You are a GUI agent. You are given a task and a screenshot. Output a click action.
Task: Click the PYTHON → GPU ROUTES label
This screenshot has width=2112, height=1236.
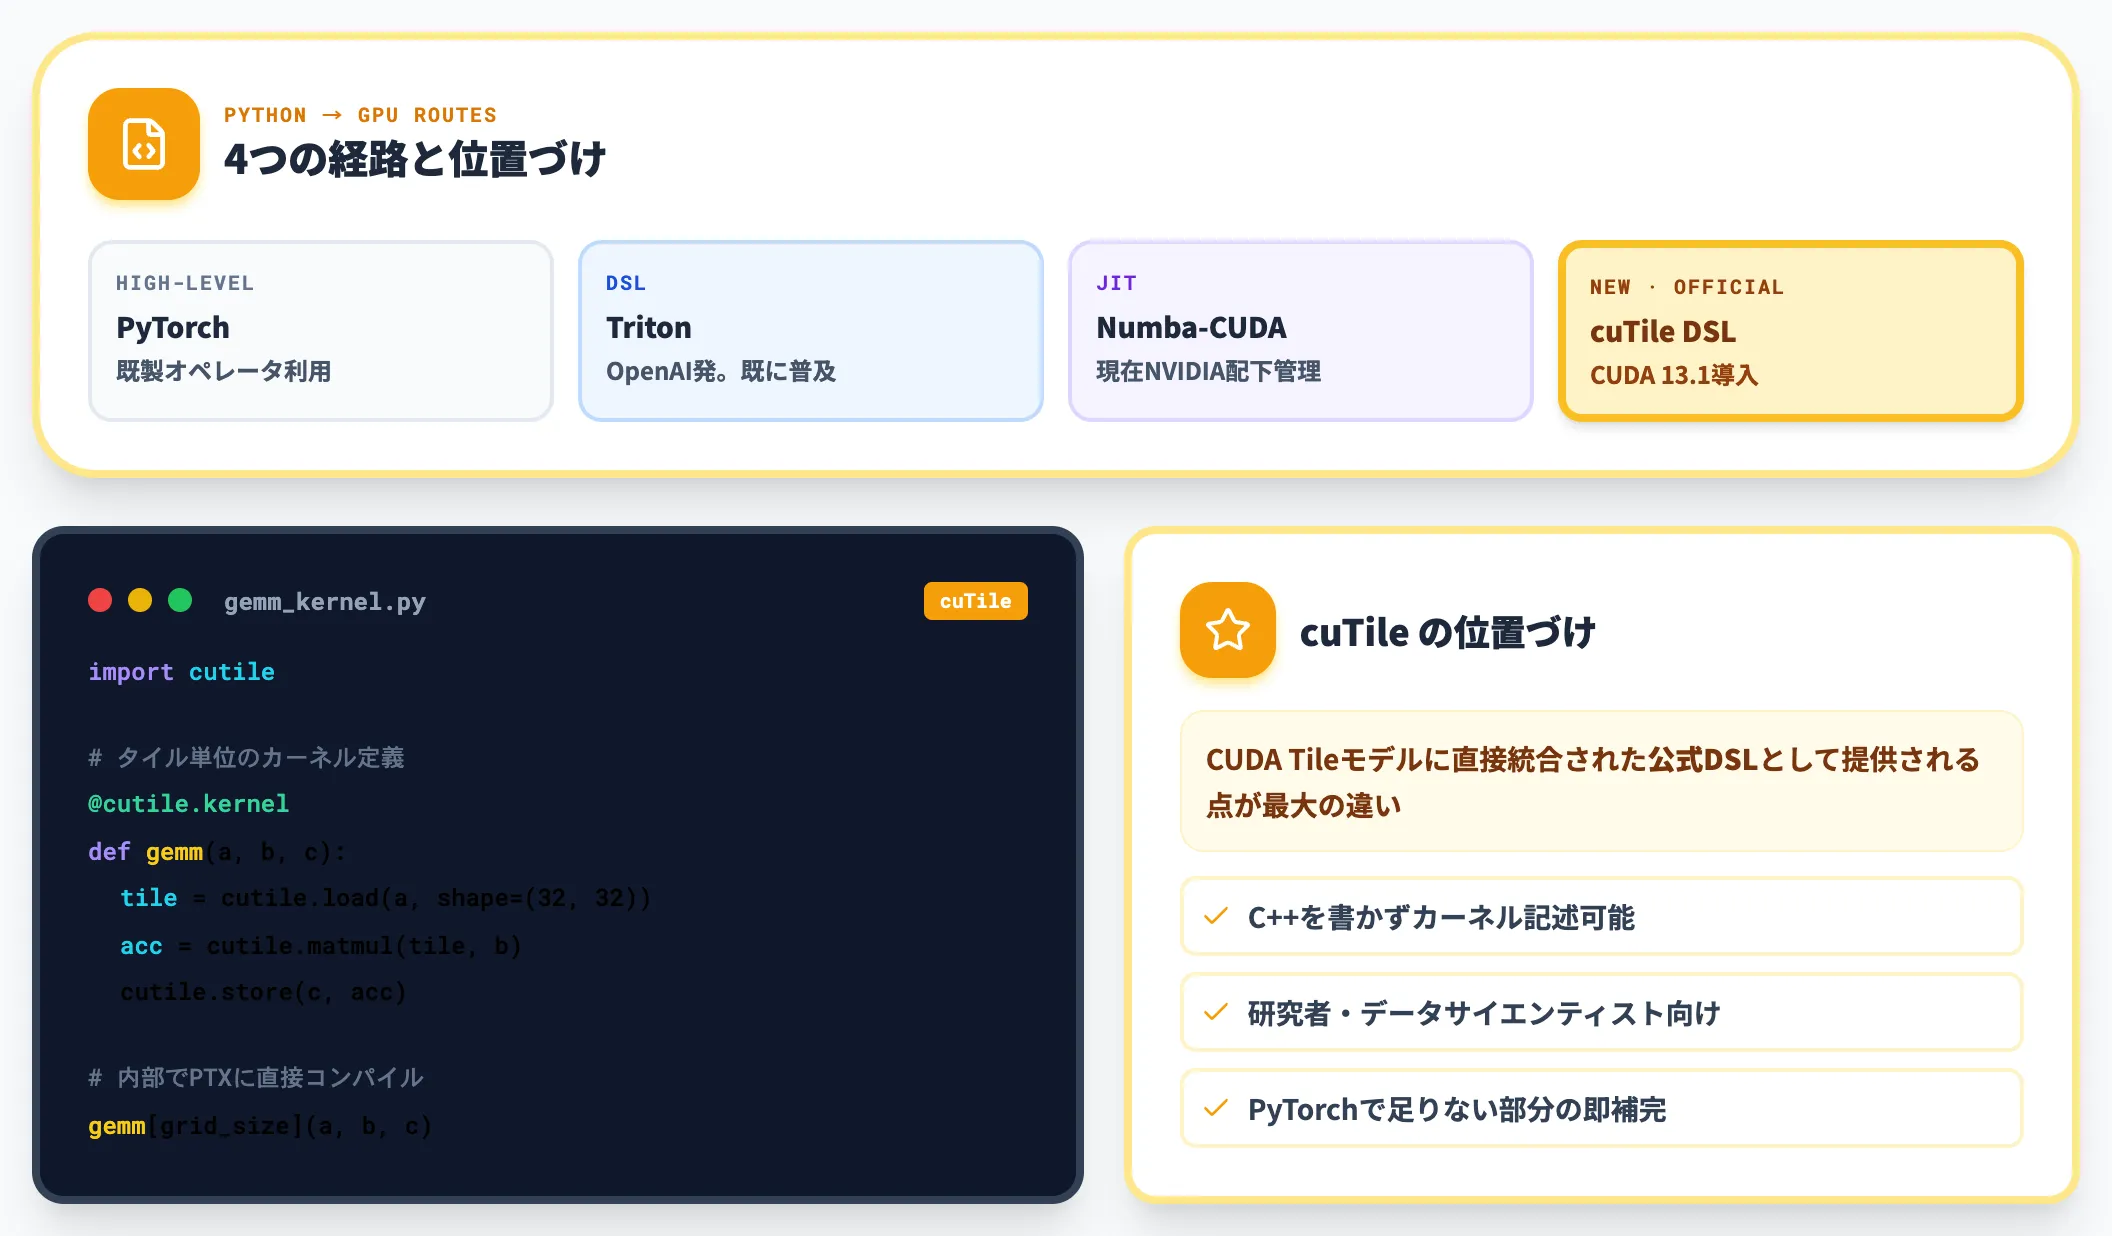pos(360,115)
